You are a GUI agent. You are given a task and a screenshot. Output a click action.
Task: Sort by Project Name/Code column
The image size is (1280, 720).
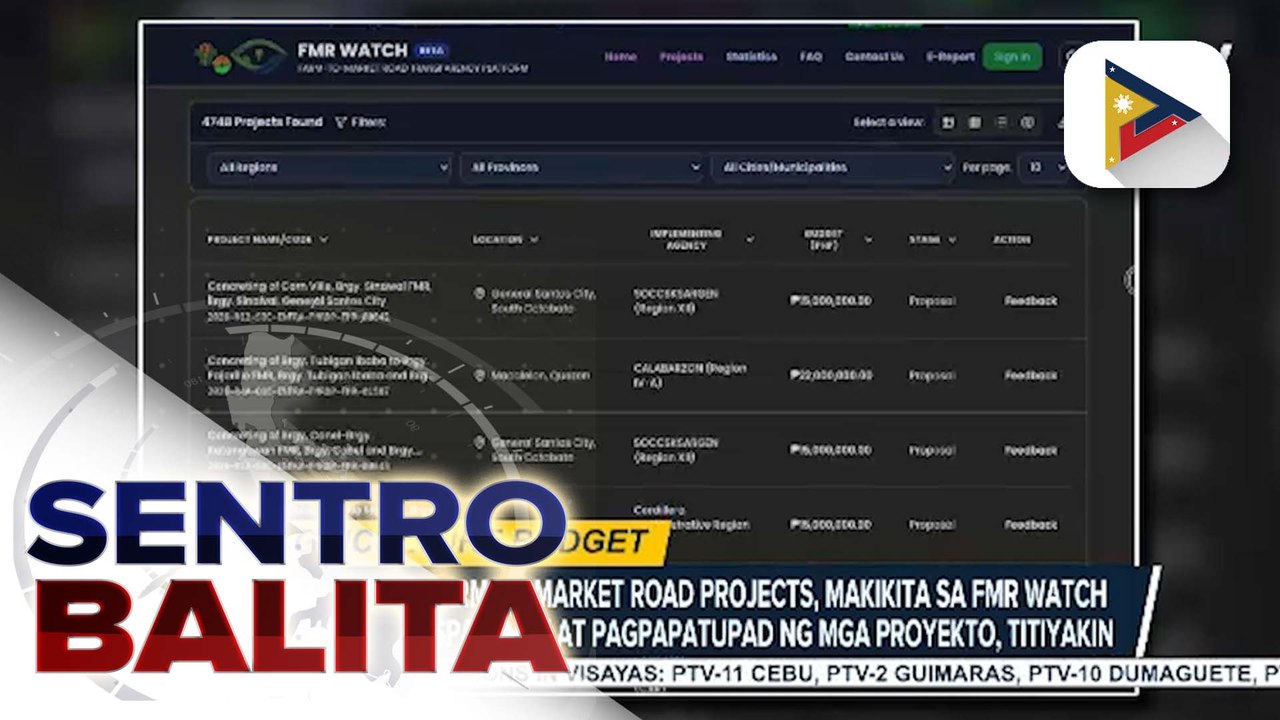tap(268, 240)
